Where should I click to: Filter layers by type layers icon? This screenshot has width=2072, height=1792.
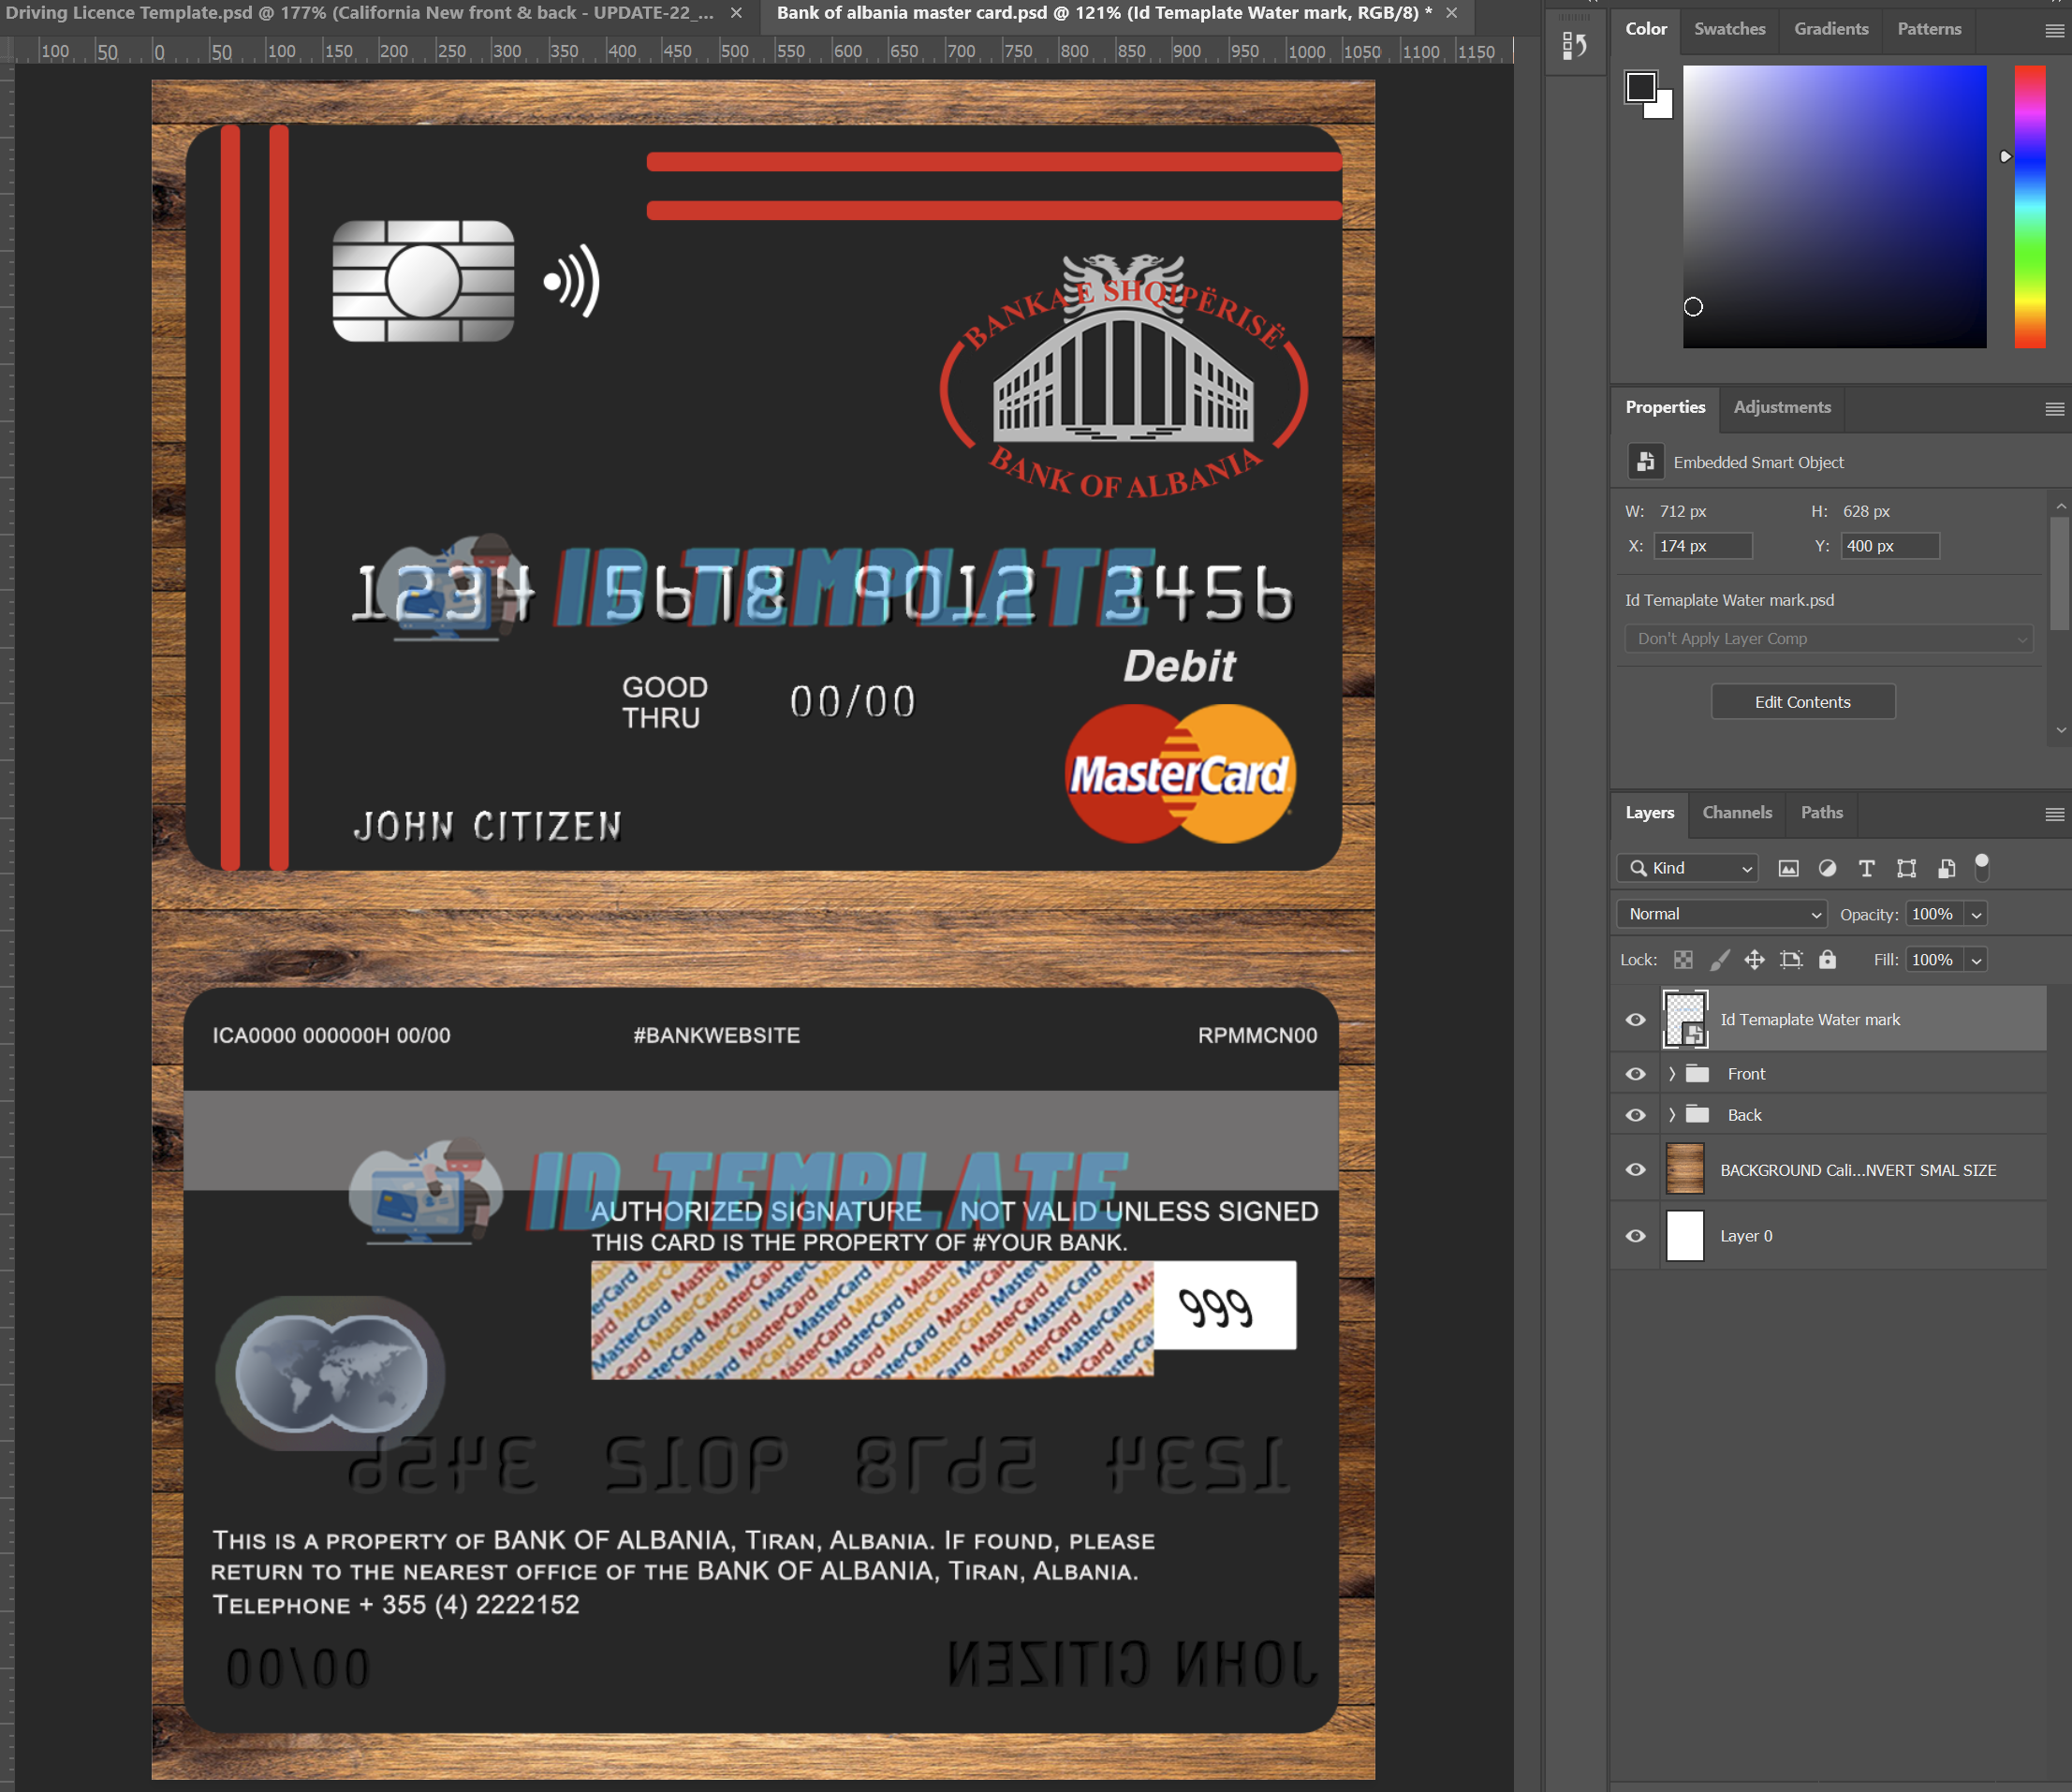(x=1866, y=868)
